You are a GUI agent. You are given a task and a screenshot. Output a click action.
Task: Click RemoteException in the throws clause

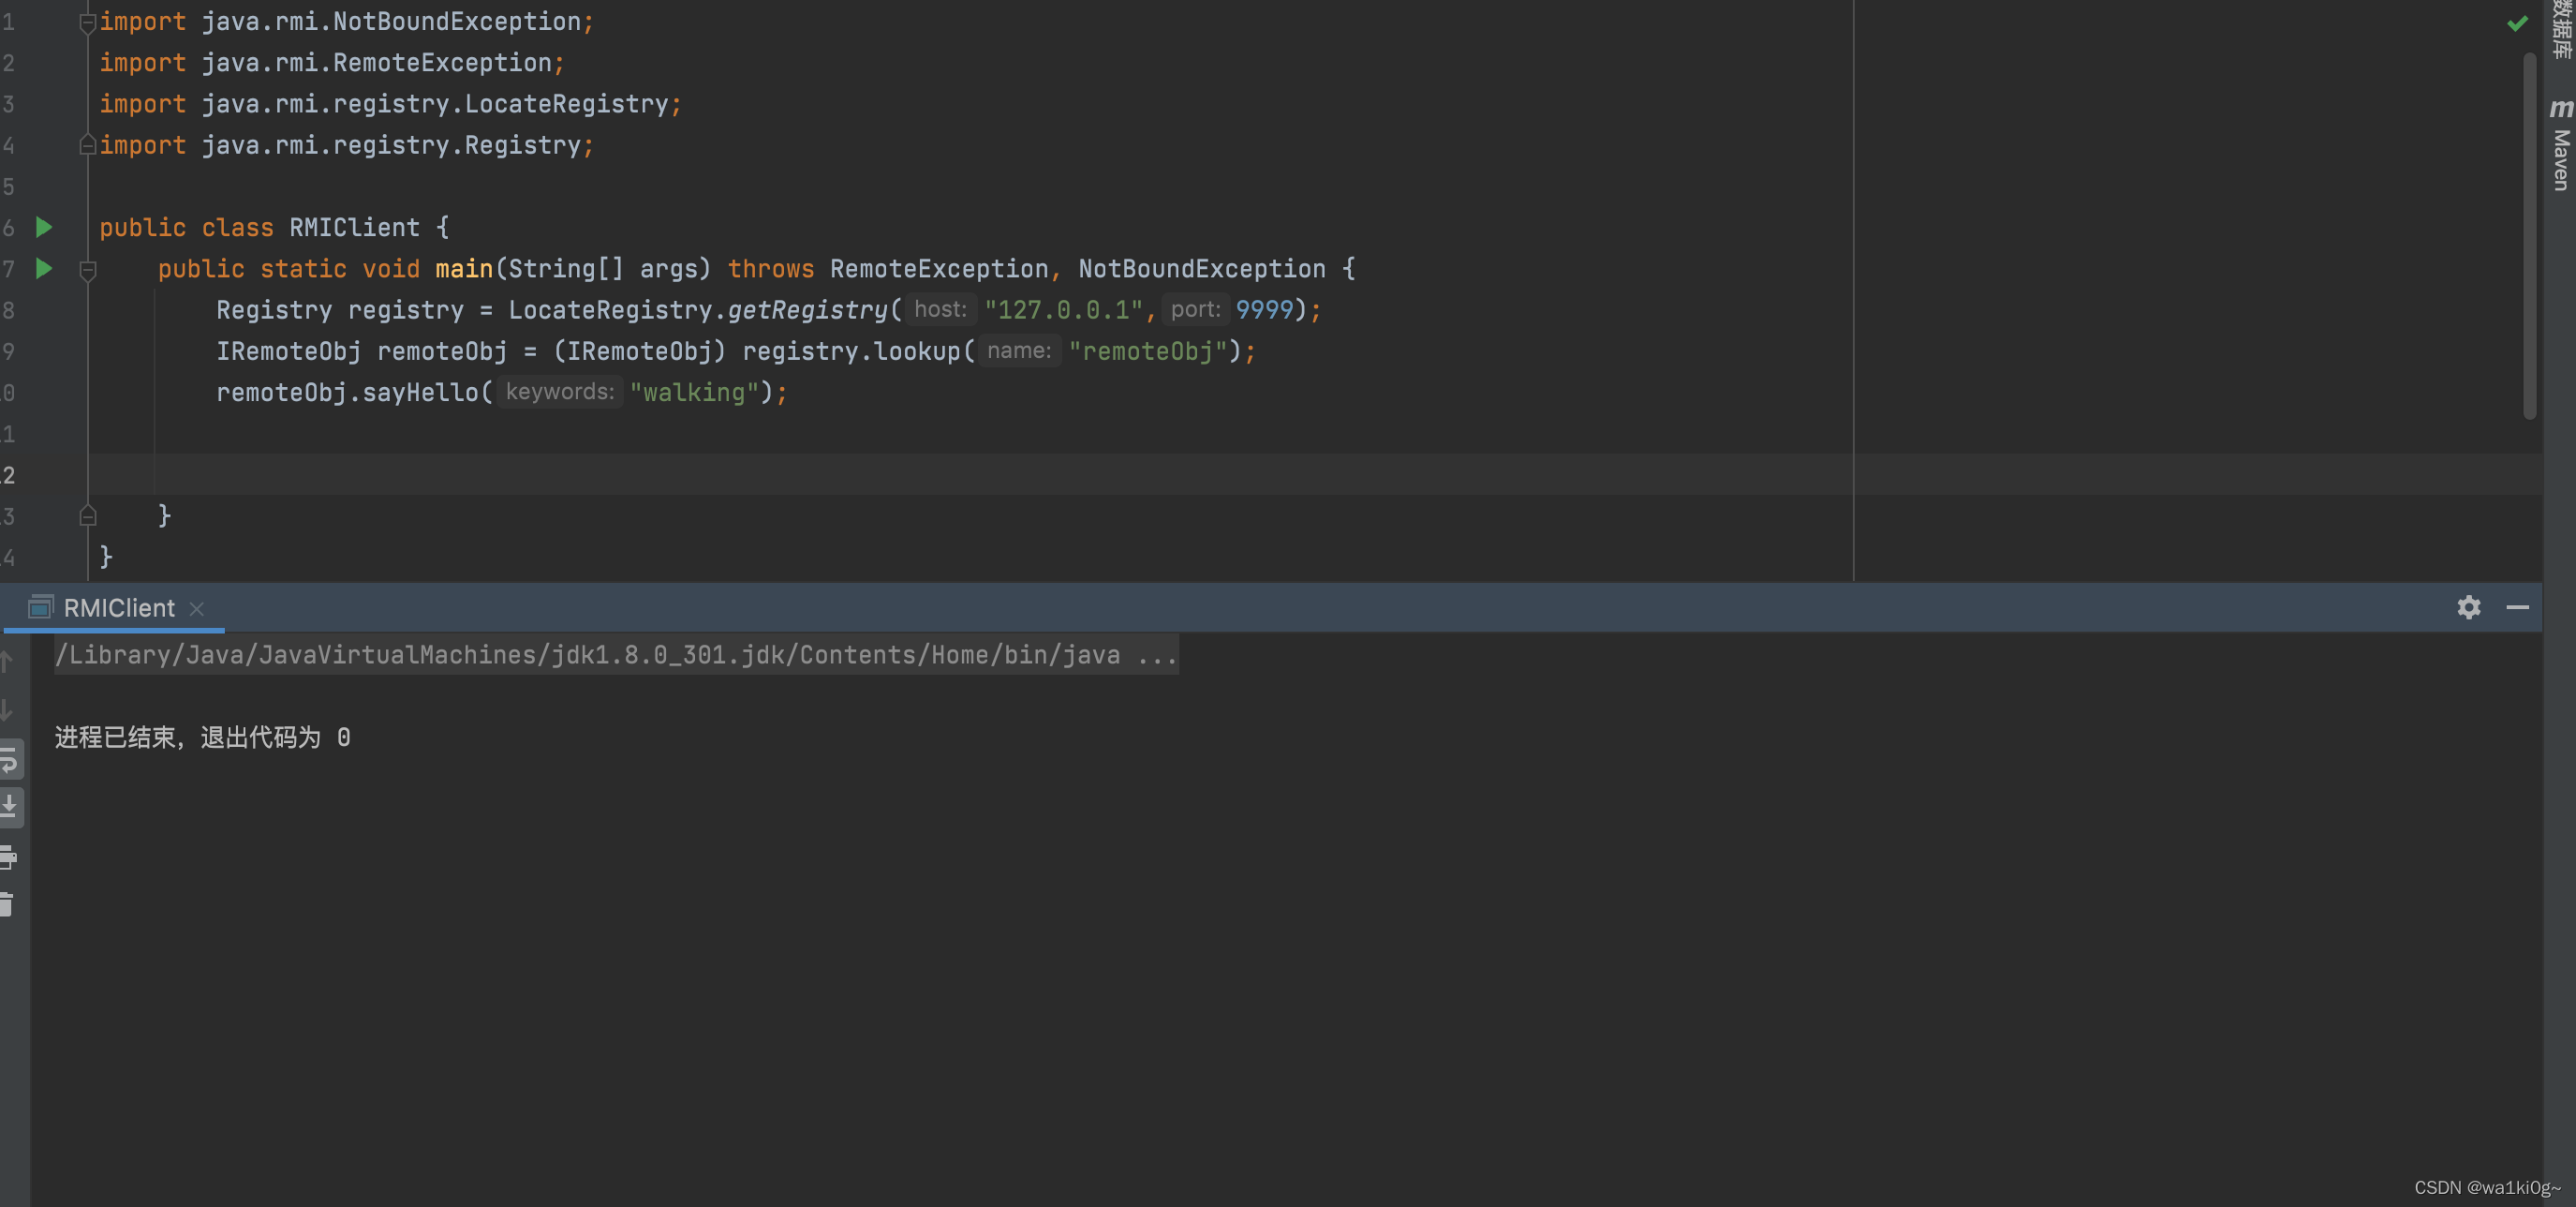point(938,268)
